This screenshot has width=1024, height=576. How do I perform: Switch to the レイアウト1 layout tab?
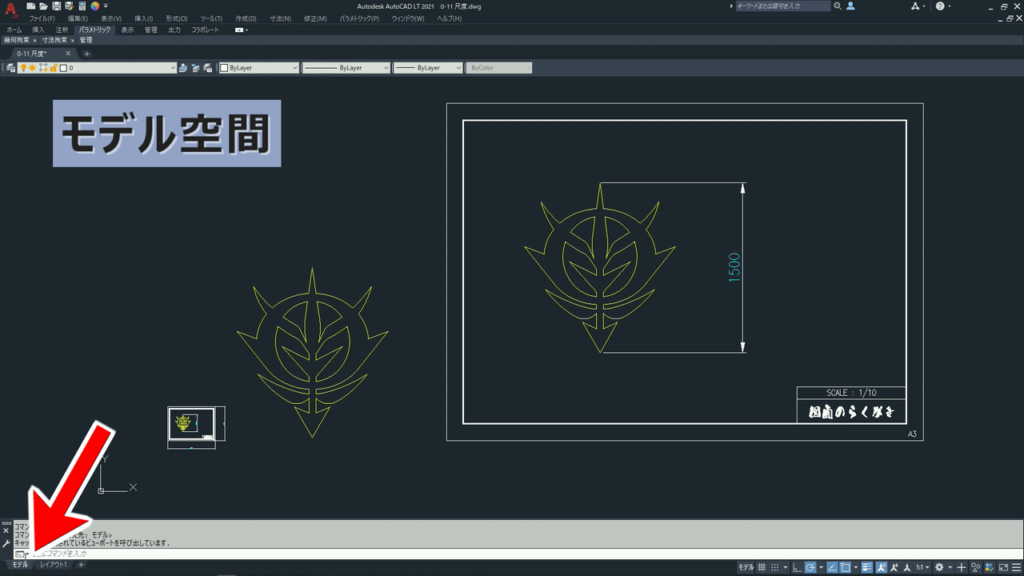click(53, 565)
